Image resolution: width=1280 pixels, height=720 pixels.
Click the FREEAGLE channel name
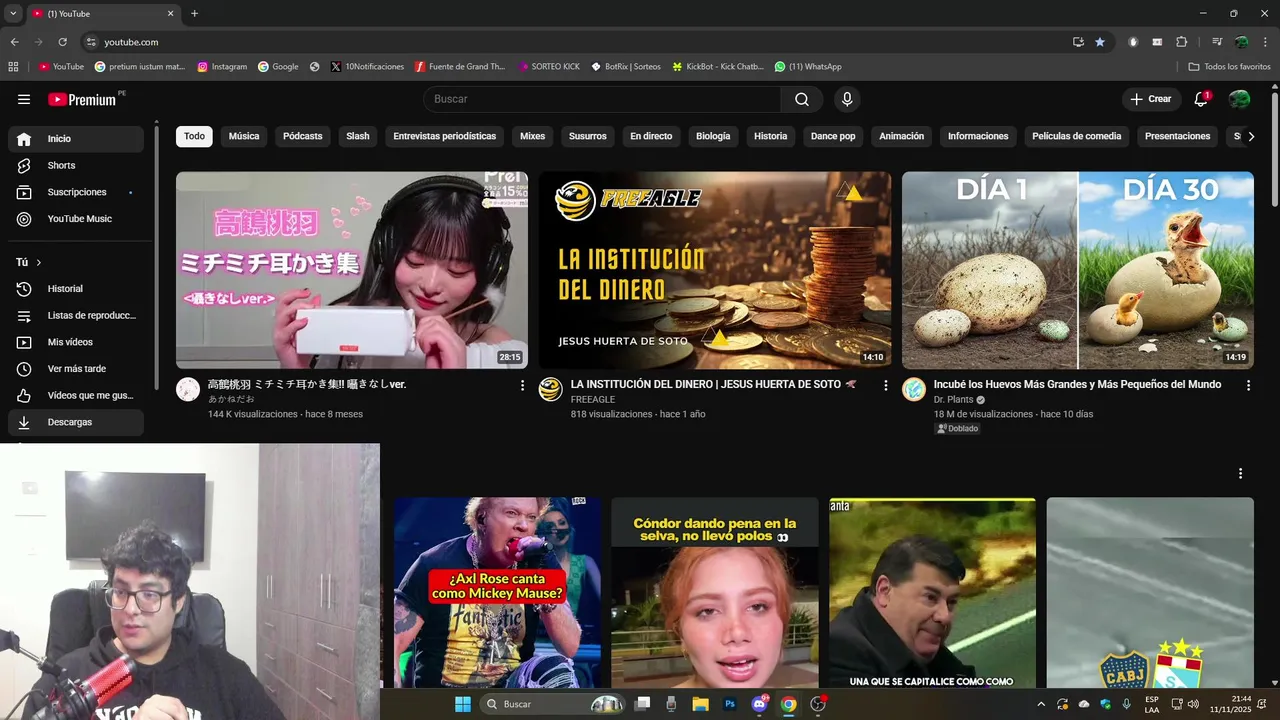coord(593,399)
